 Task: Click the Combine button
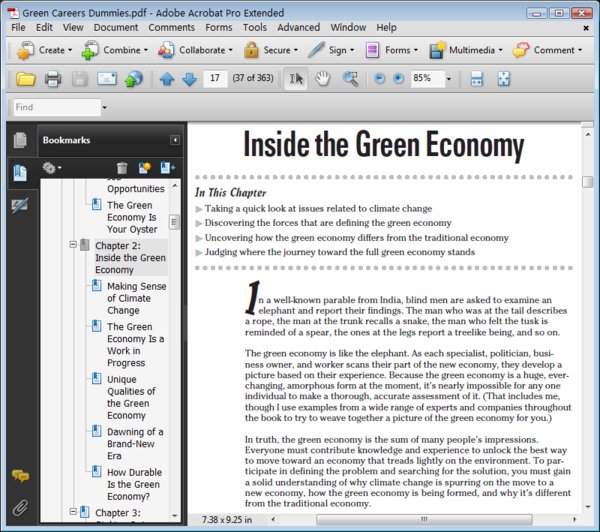111,50
